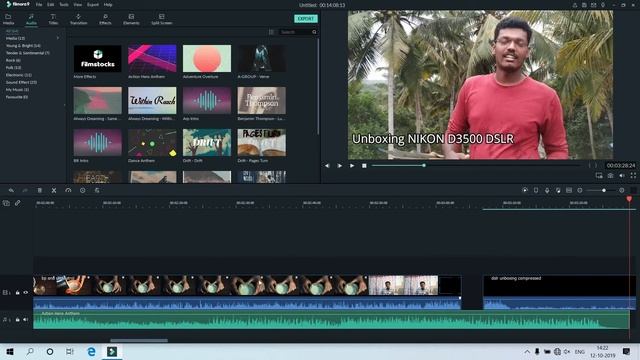Viewport: 640px width, 360px height.
Task: Open the Split Screen tab
Action: pos(162,19)
